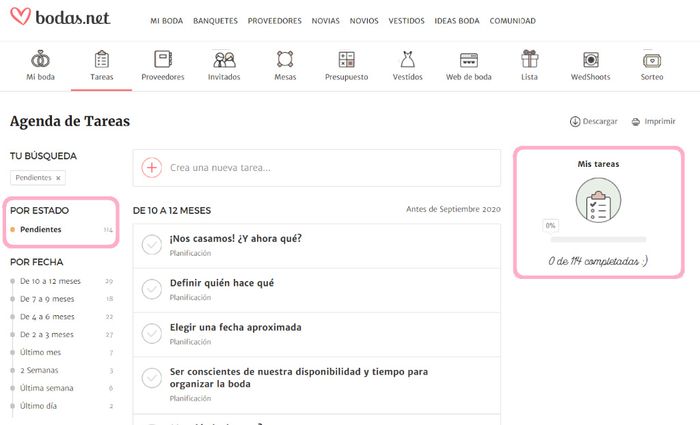Open the Presupuesto calculator icon
Screen dimensions: 700x425
(x=346, y=59)
